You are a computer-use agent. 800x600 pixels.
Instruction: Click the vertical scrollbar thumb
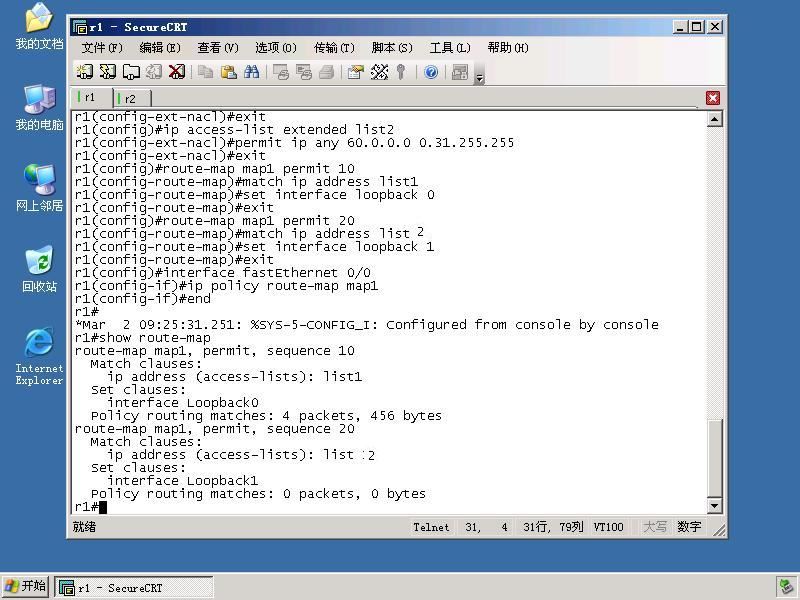point(714,458)
